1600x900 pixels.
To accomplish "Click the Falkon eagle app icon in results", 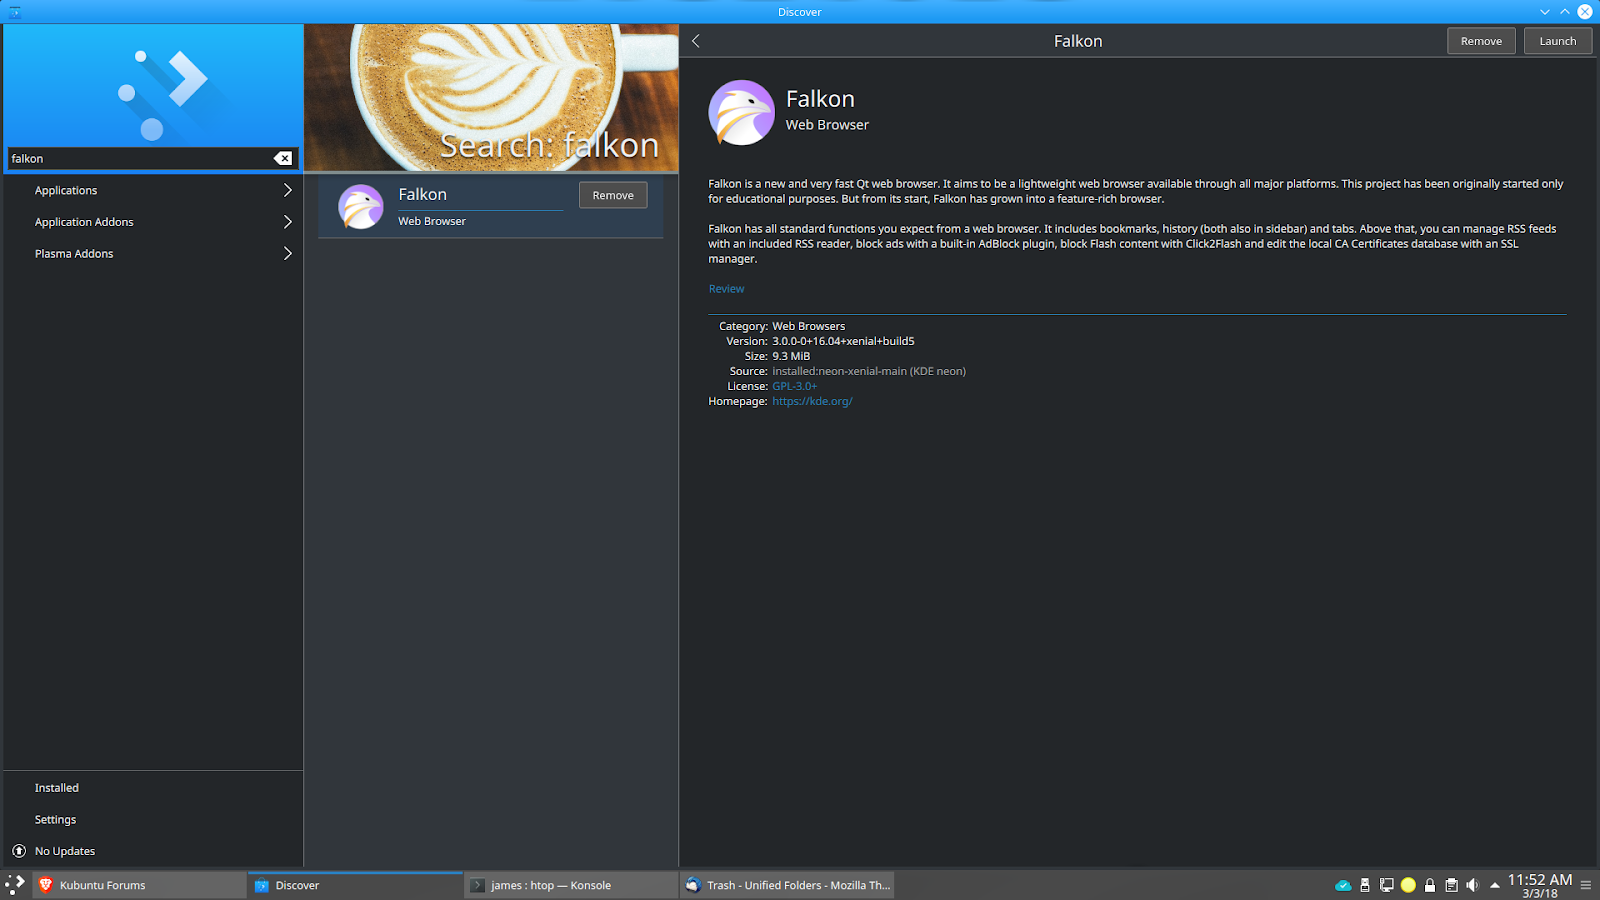I will [x=361, y=206].
